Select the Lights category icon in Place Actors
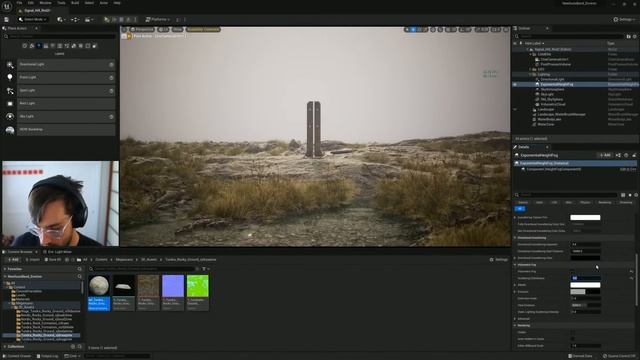 coord(39,46)
